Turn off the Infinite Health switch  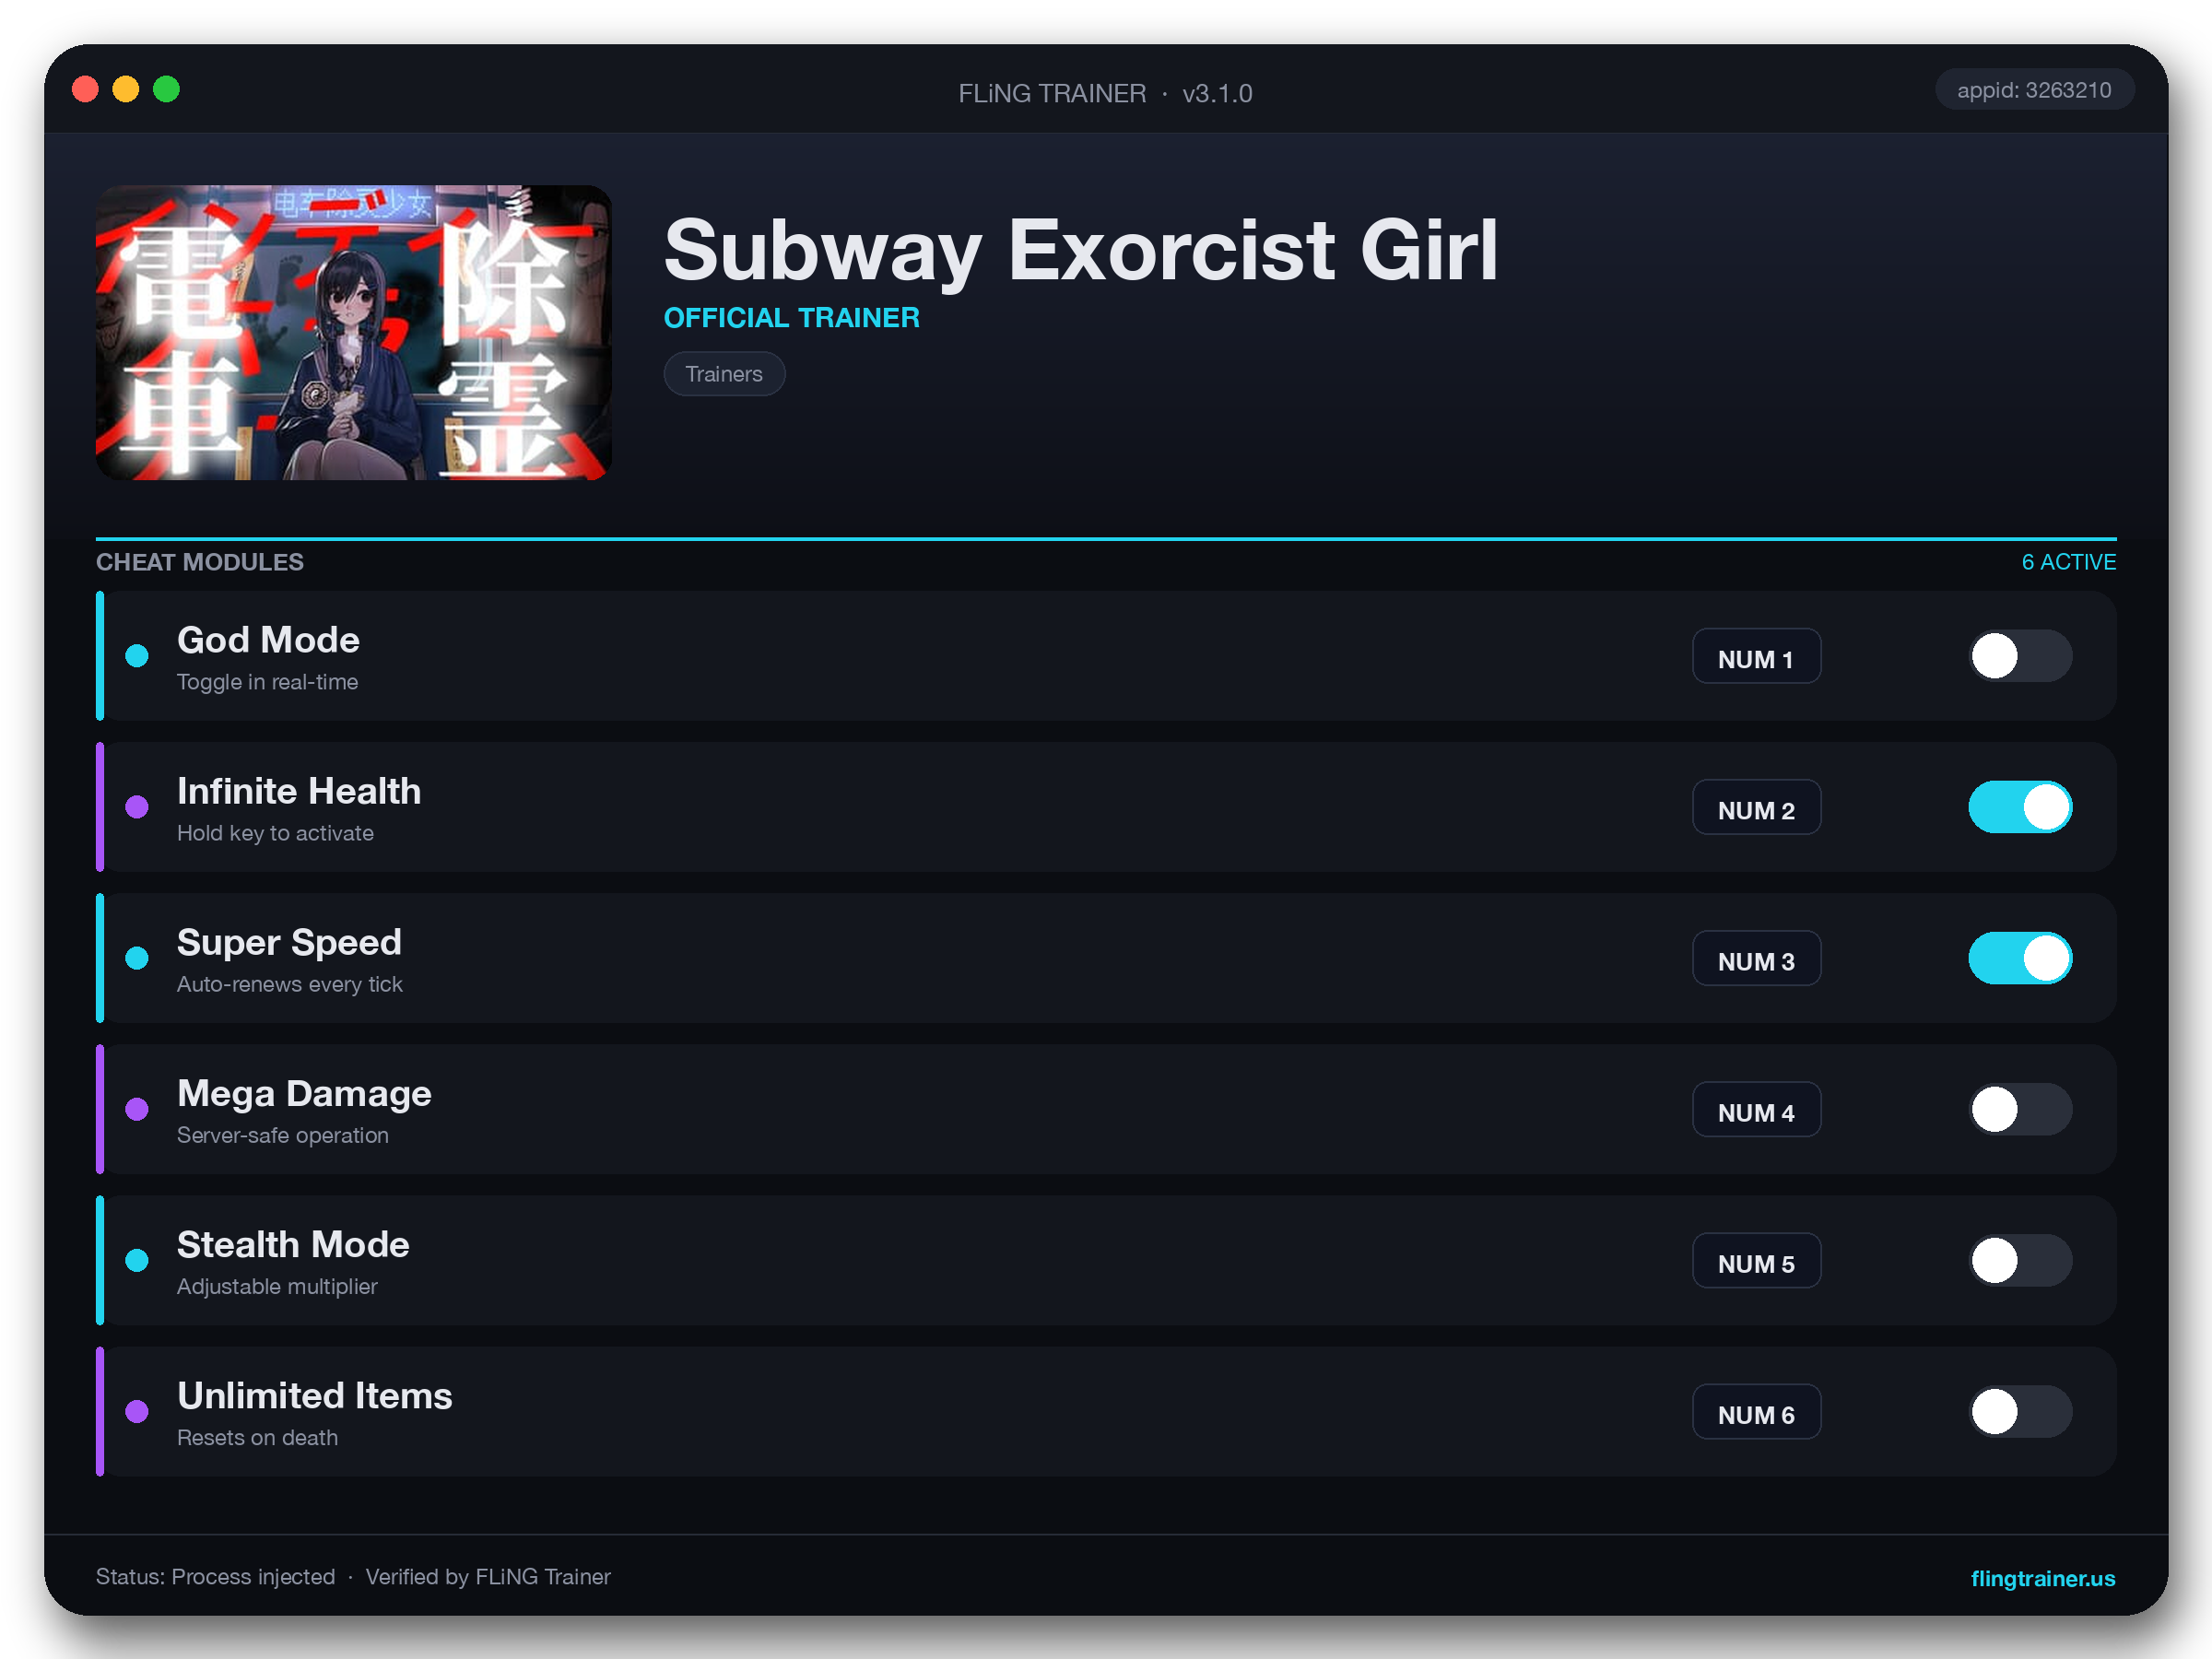(x=2020, y=807)
